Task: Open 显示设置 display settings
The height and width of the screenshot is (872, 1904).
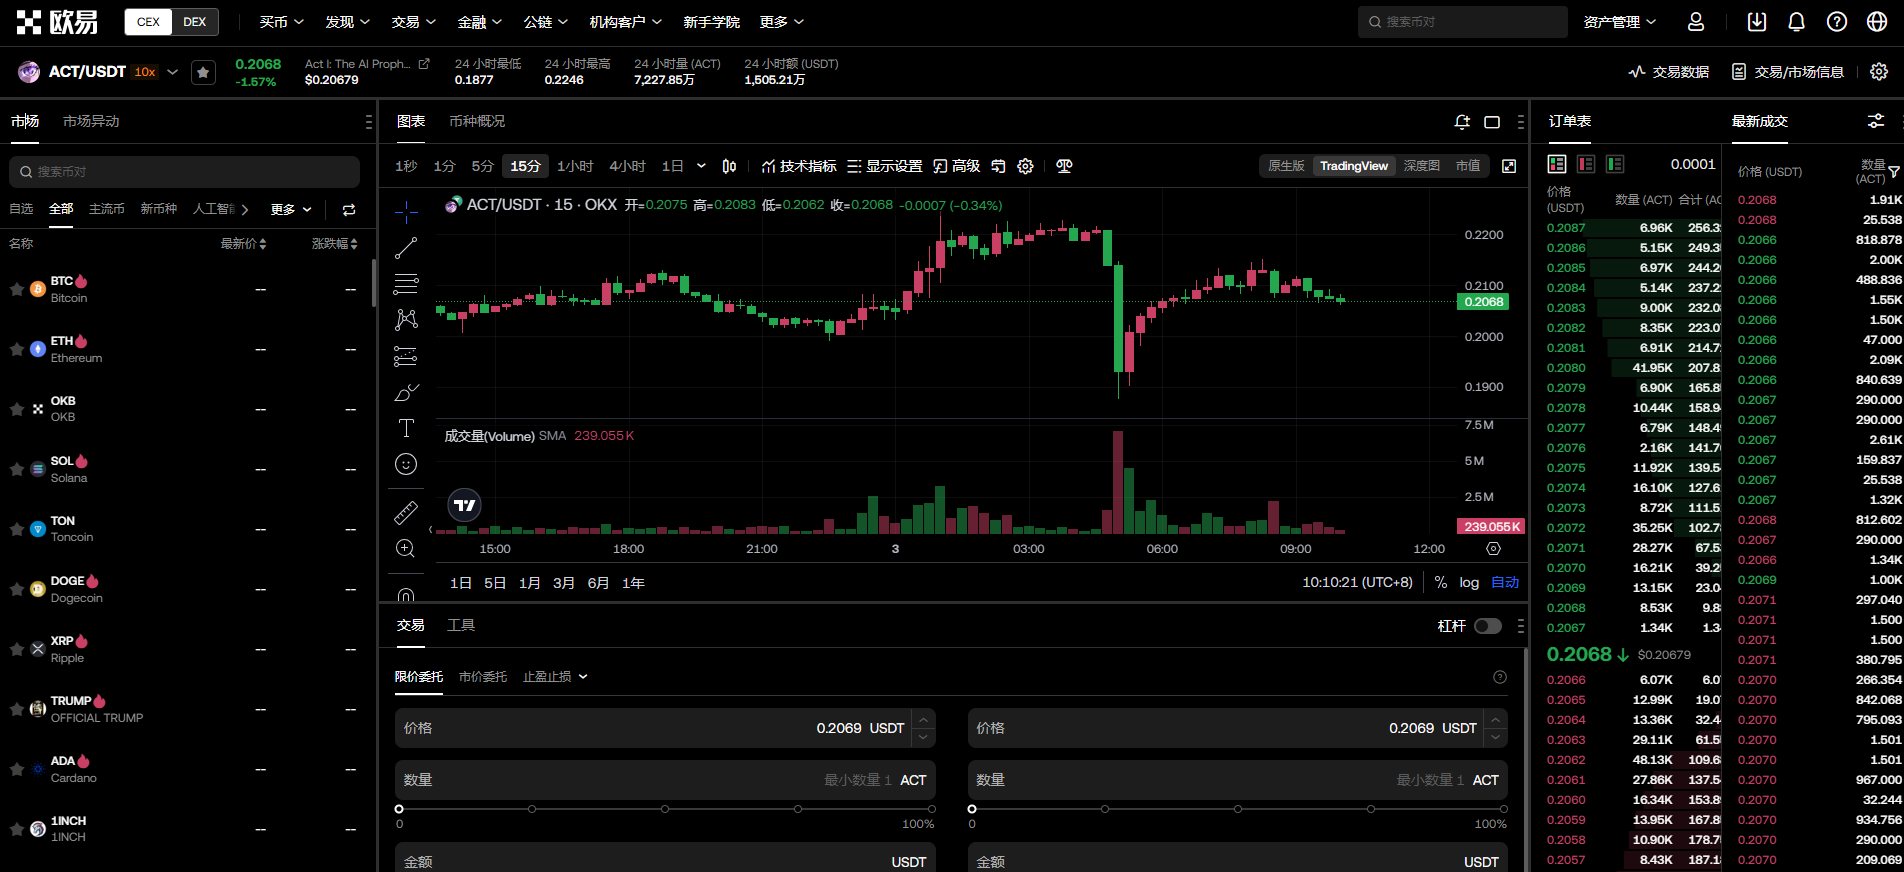Action: click(884, 166)
